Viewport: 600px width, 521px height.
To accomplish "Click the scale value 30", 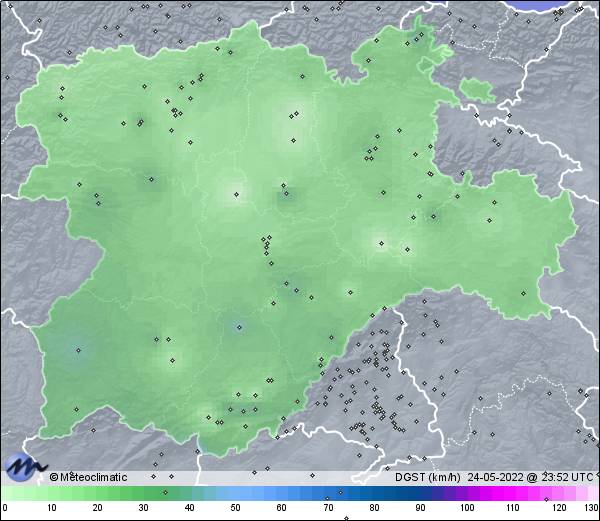I will [x=143, y=508].
